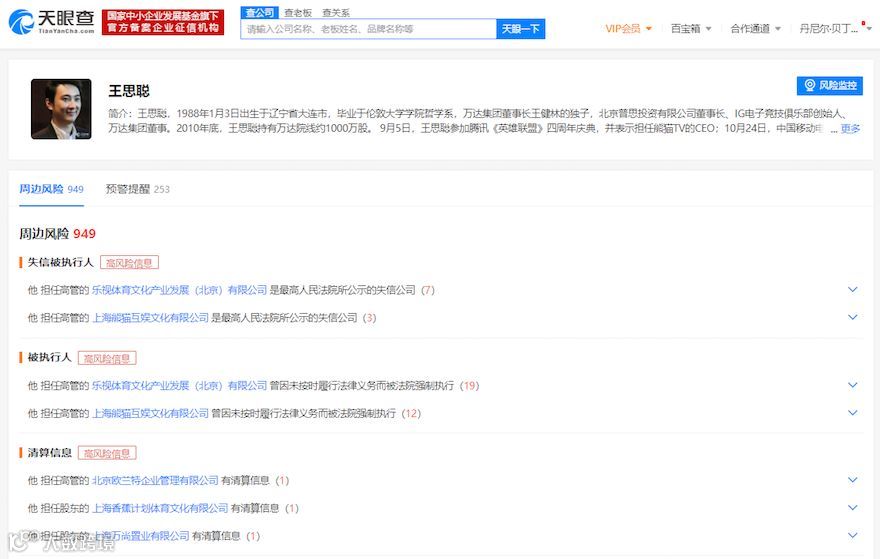Expand 上海万尚置业 清算信息 row chevron
This screenshot has height=559, width=880.
pyautogui.click(x=852, y=535)
